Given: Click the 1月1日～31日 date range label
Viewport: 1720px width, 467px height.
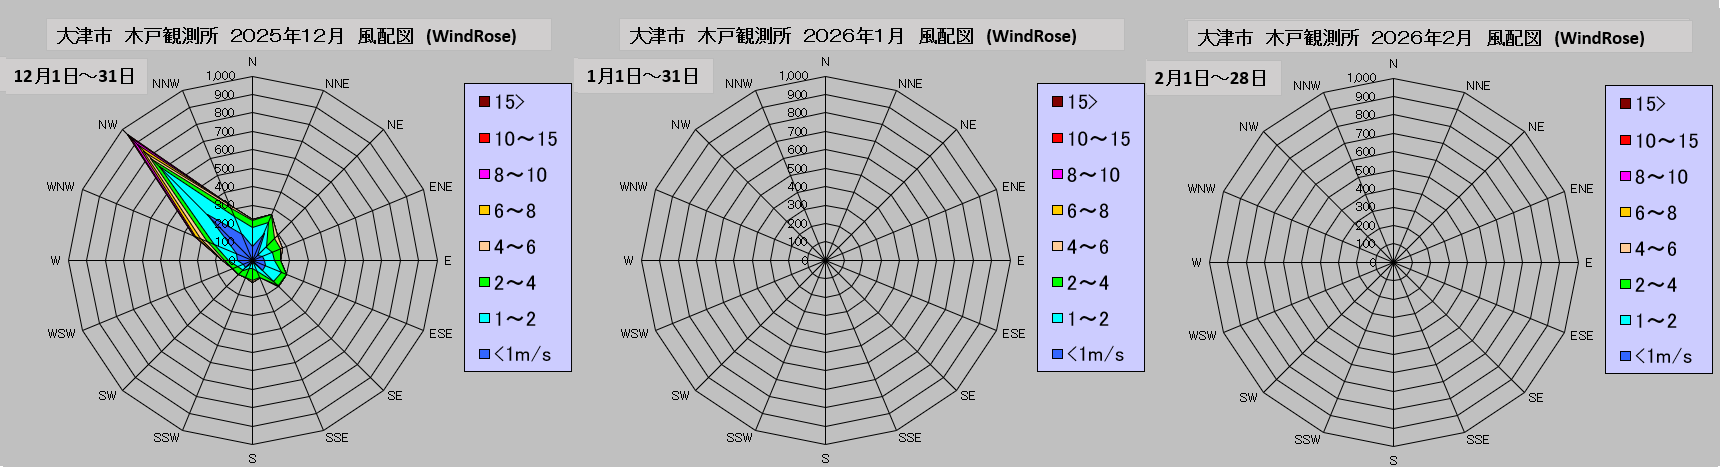Looking at the screenshot, I should pos(642,76).
